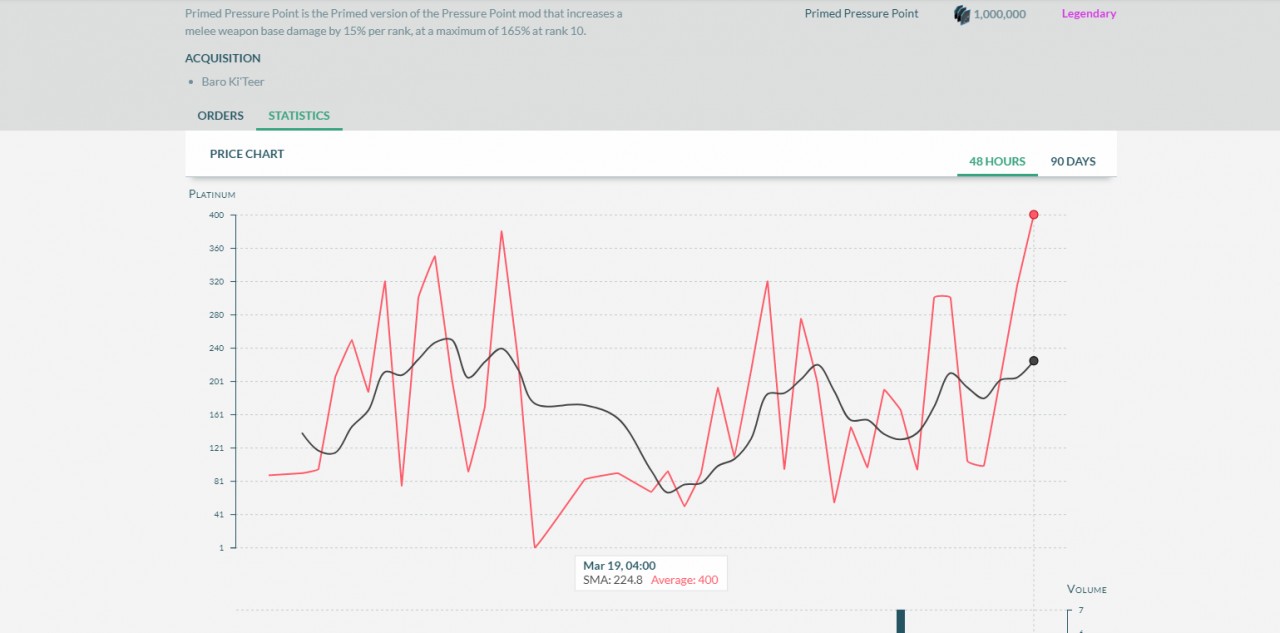Click the Legendary rarity label
1280x633 pixels.
(1089, 14)
